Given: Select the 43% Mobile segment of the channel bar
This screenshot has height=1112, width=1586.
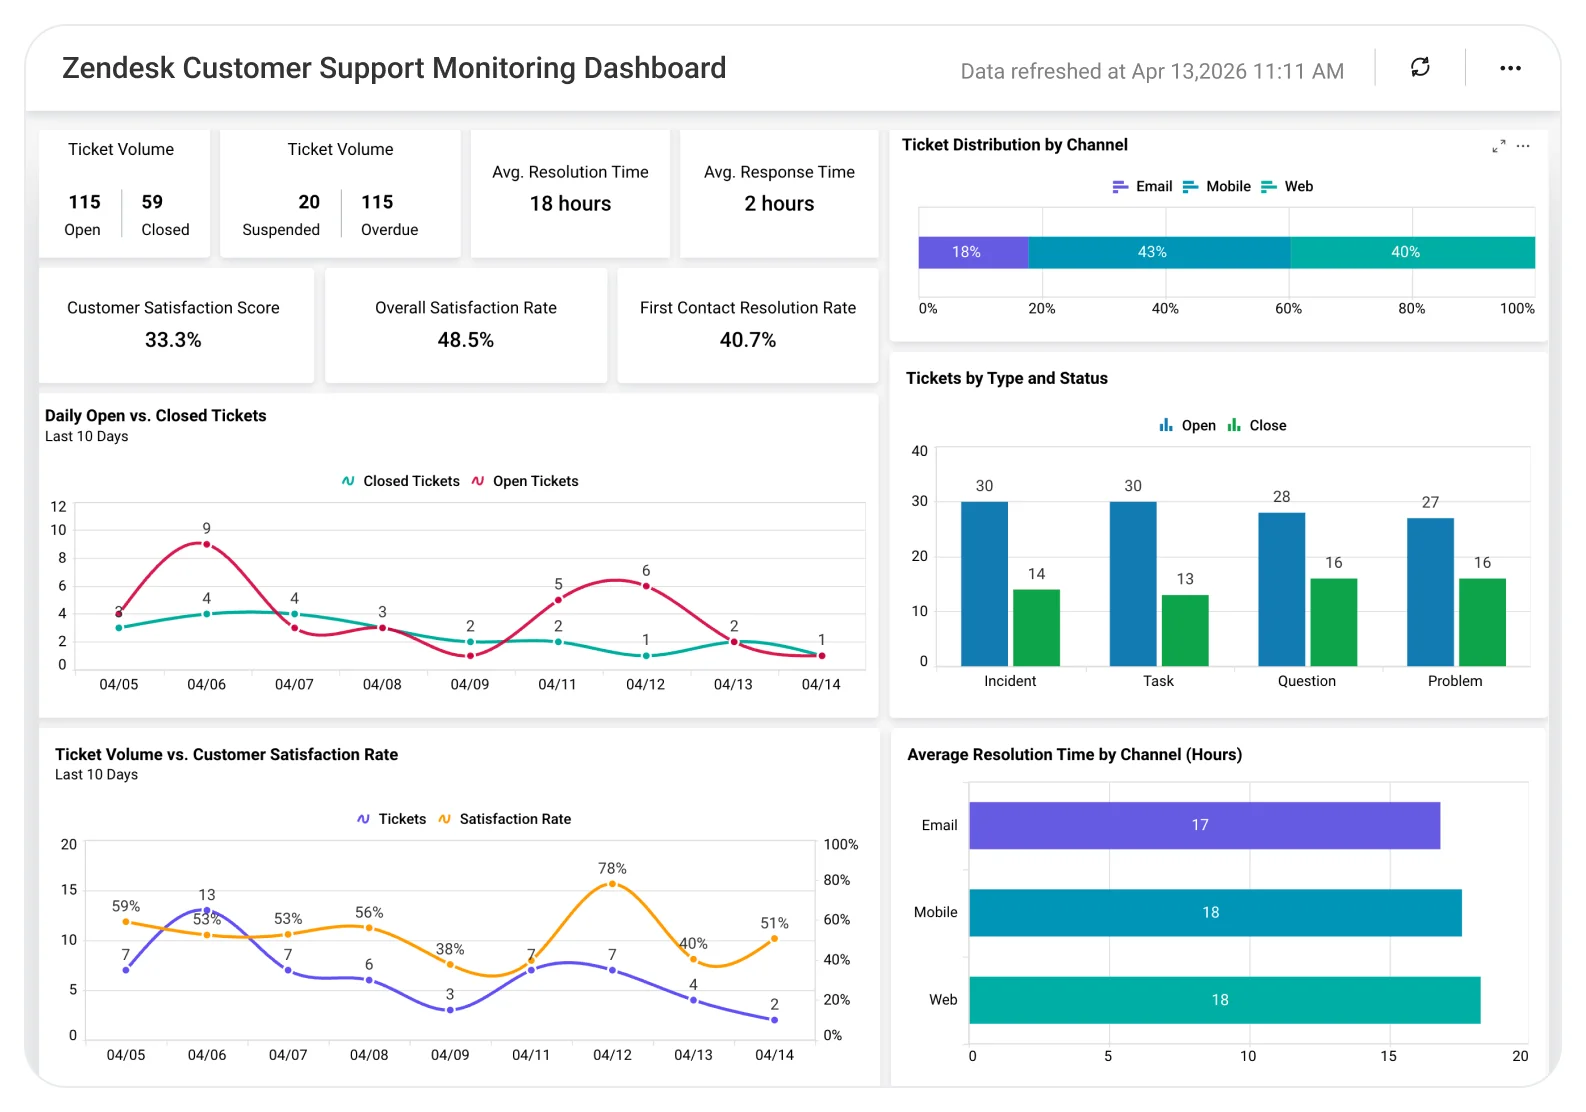Looking at the screenshot, I should [x=1159, y=252].
